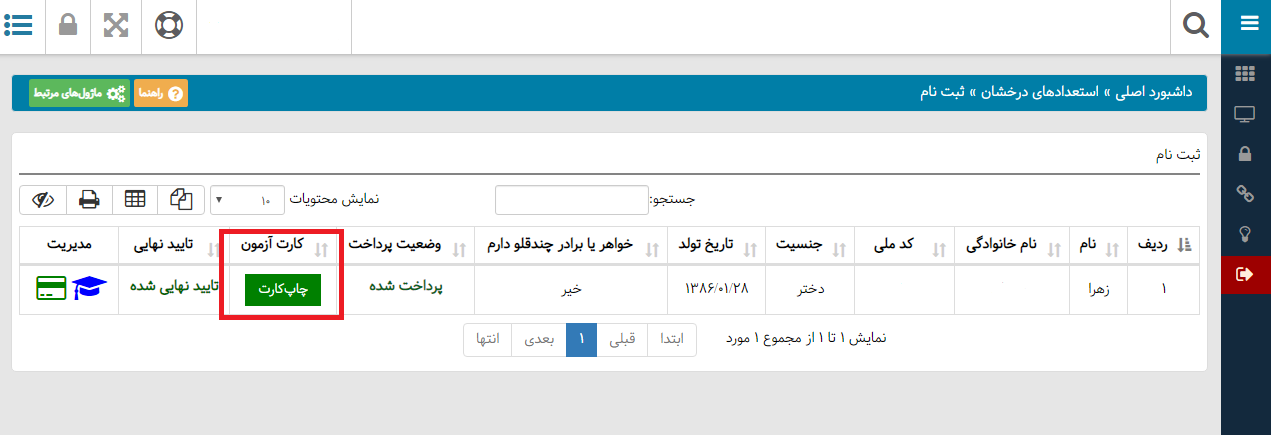The width and height of the screenshot is (1271, 435).
Task: Print the table with the printer icon
Action: click(x=89, y=199)
